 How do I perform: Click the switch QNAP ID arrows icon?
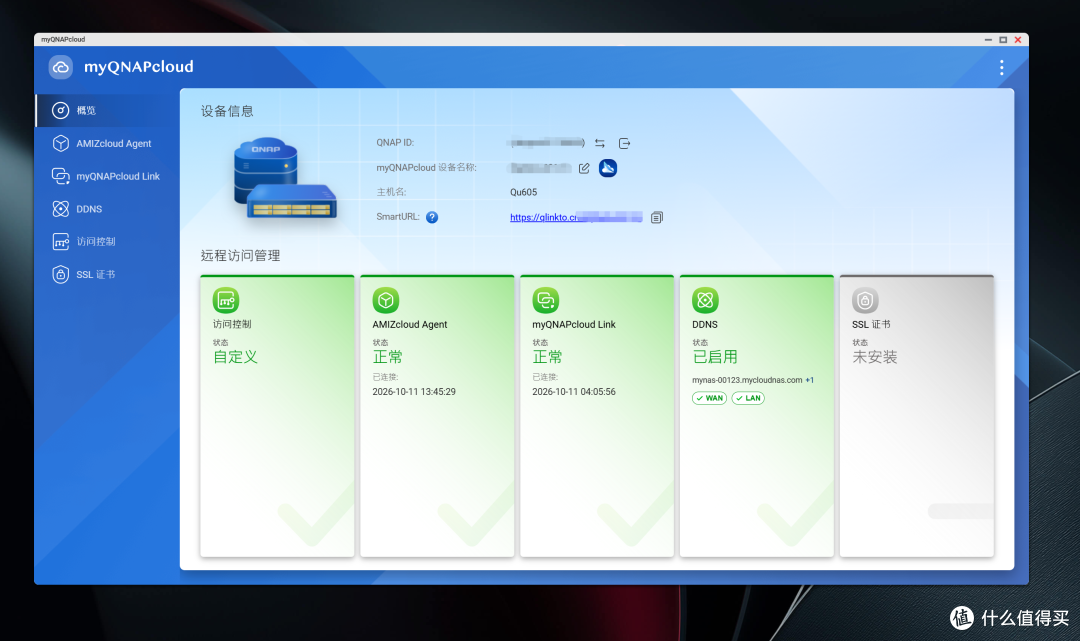(x=600, y=143)
